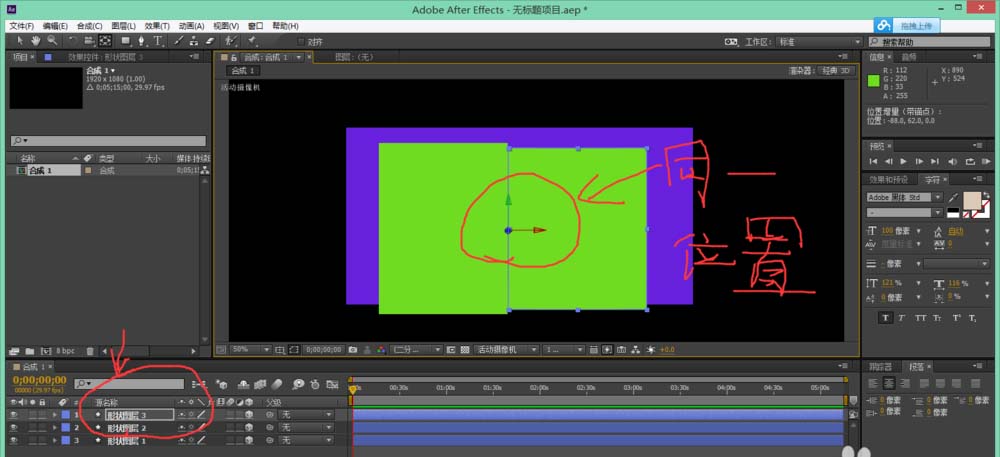Choose the Pen tool
This screenshot has height=457, width=1000.
point(141,41)
